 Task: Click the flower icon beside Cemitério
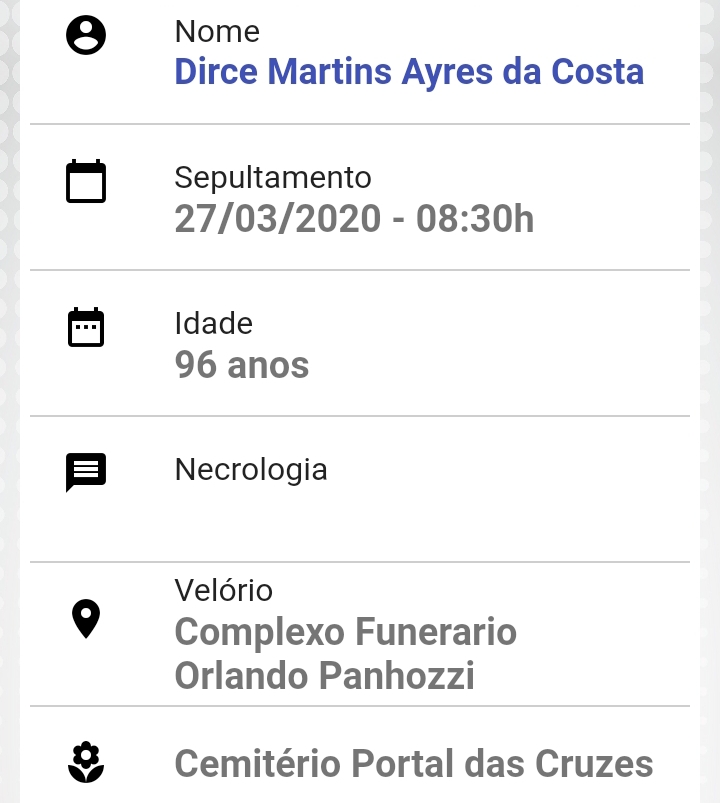point(86,762)
